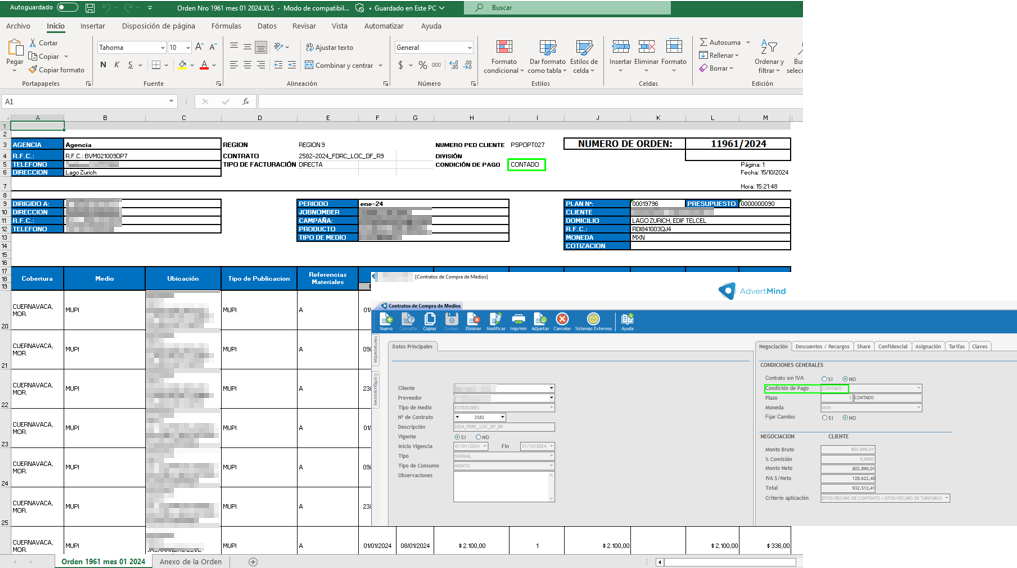1017x568 pixels.
Task: Select SI for Contrato sin IVA
Action: [x=824, y=379]
